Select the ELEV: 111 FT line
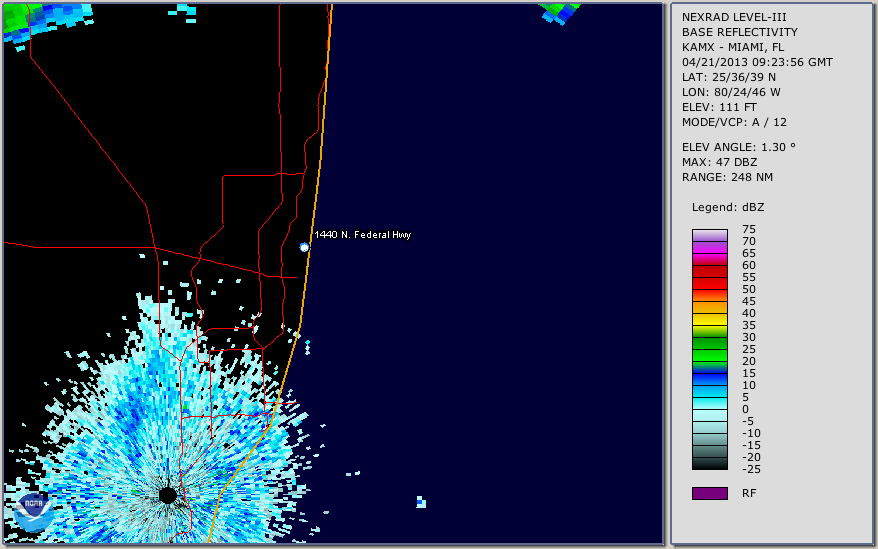 click(720, 107)
